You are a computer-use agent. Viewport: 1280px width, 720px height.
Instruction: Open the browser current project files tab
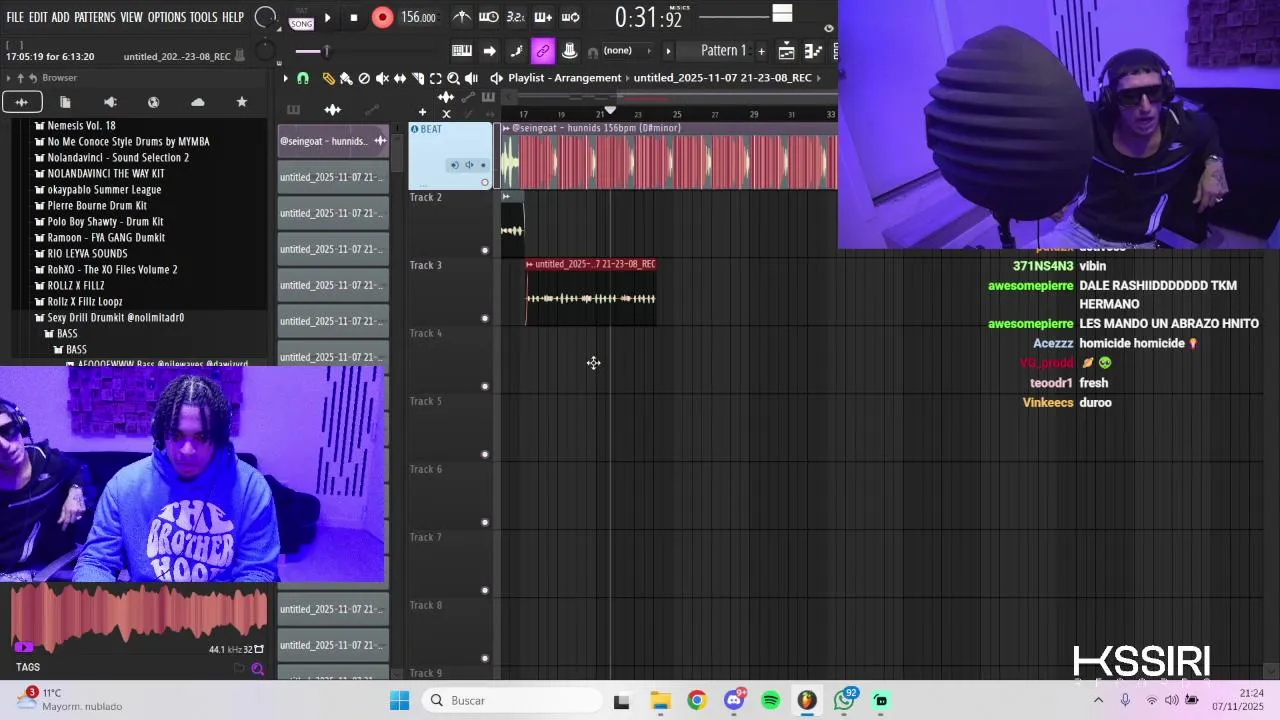(65, 102)
